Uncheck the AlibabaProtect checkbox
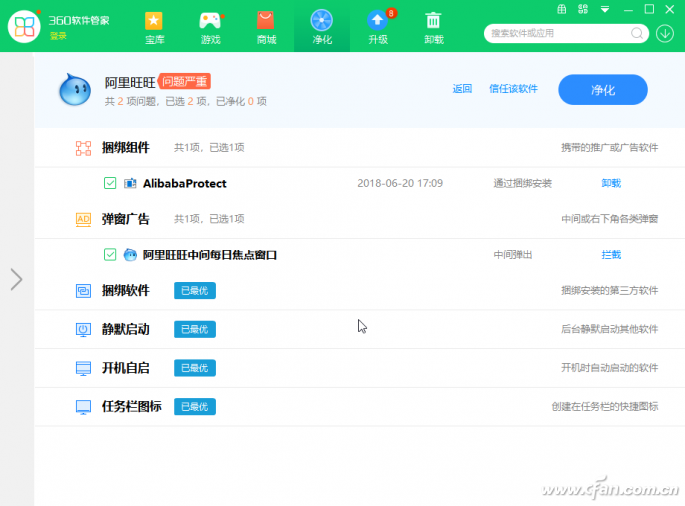The height and width of the screenshot is (506, 685). (x=110, y=183)
